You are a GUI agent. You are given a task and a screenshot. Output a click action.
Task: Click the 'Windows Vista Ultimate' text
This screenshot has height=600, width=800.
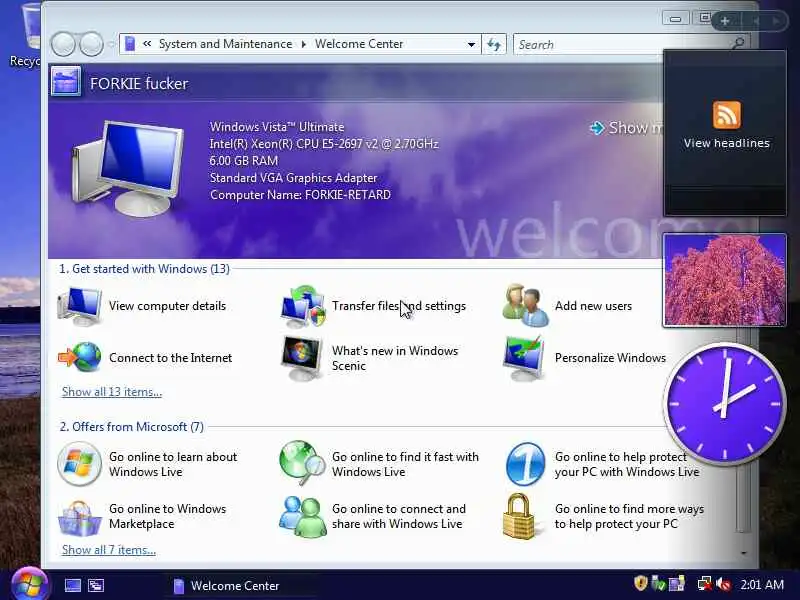[x=277, y=127]
